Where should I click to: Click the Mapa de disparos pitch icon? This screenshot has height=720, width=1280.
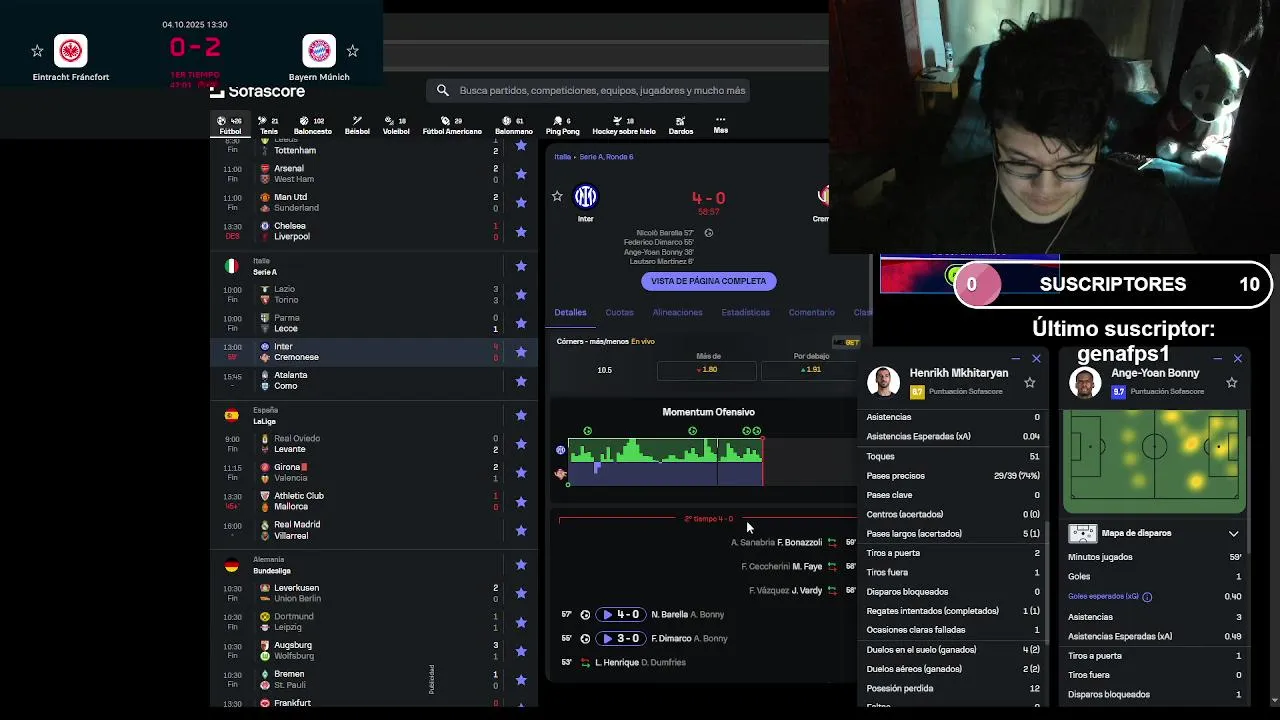tap(1082, 533)
